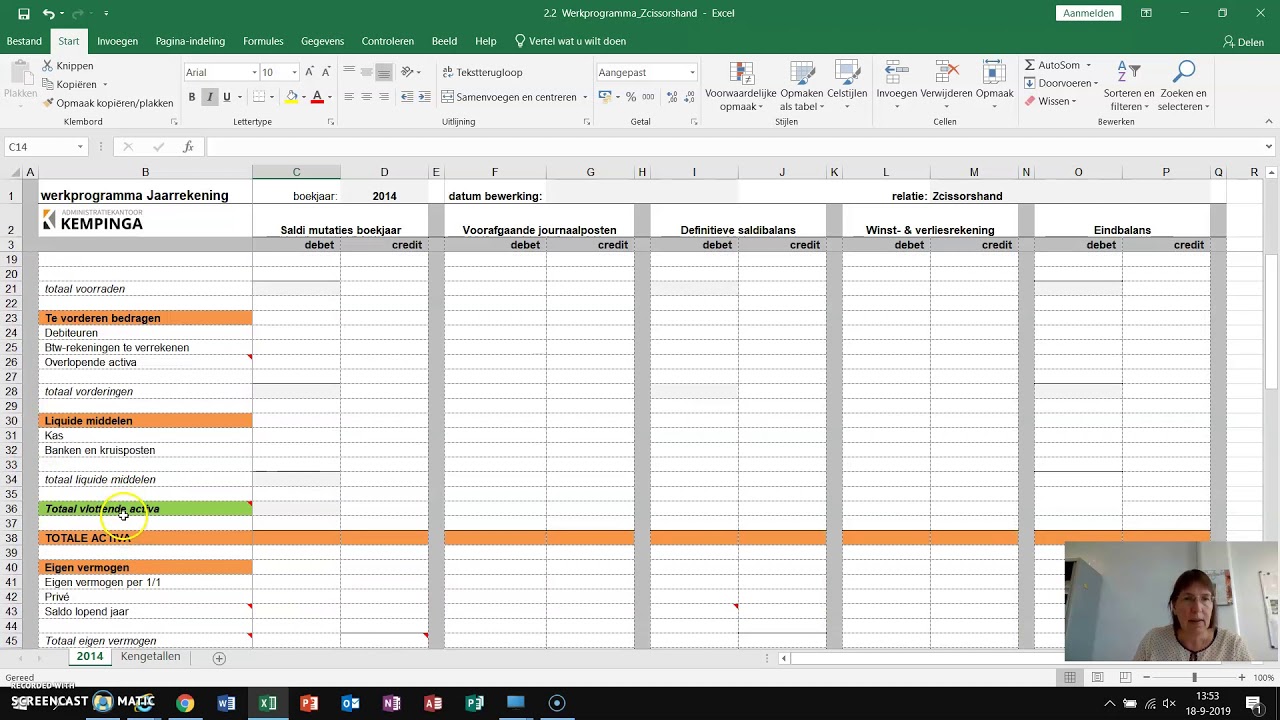This screenshot has width=1280, height=720.
Task: Click the text orientation icon
Action: click(408, 72)
